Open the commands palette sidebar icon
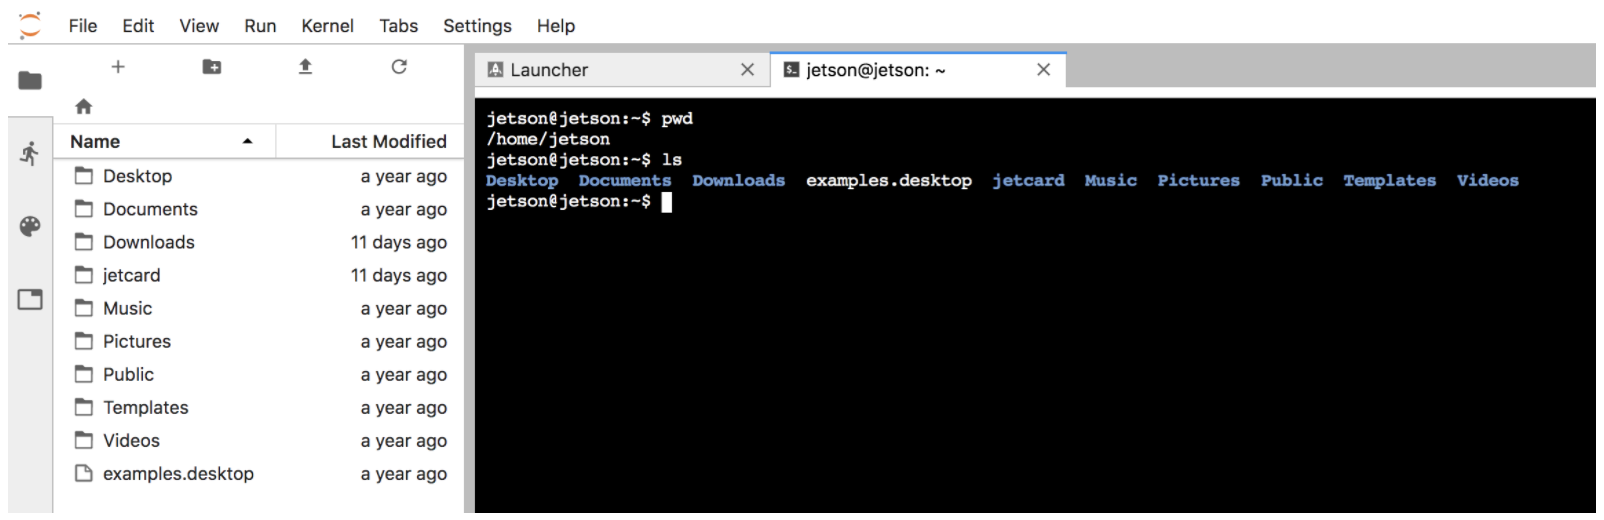The height and width of the screenshot is (520, 1604). (x=30, y=226)
